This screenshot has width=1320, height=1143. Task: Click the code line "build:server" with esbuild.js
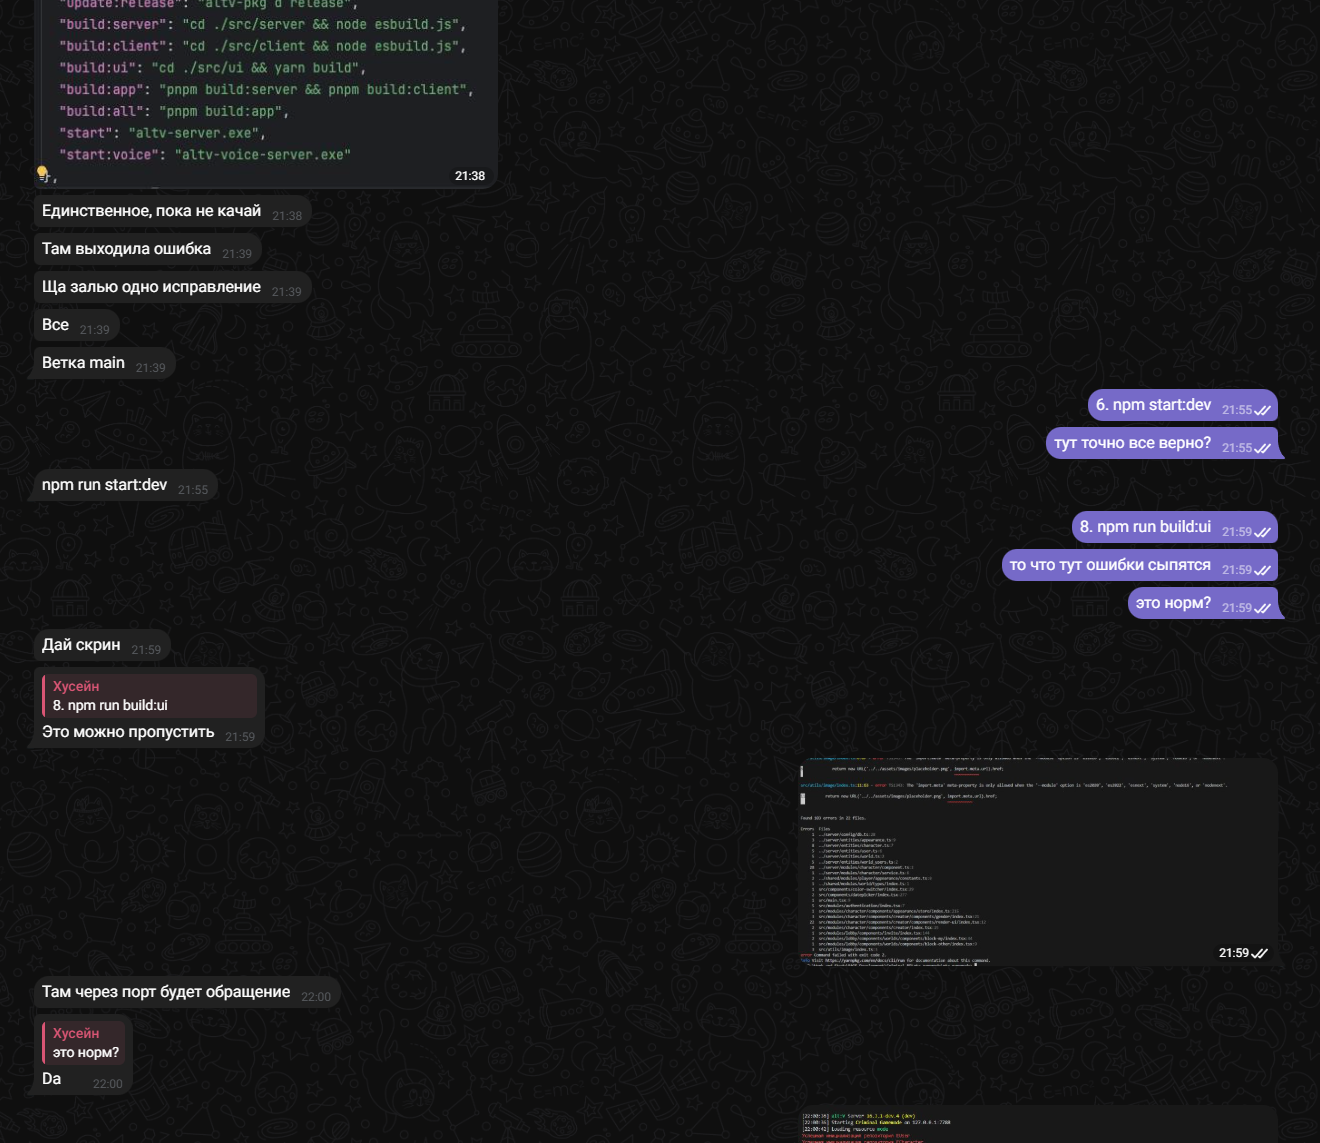pyautogui.click(x=262, y=24)
